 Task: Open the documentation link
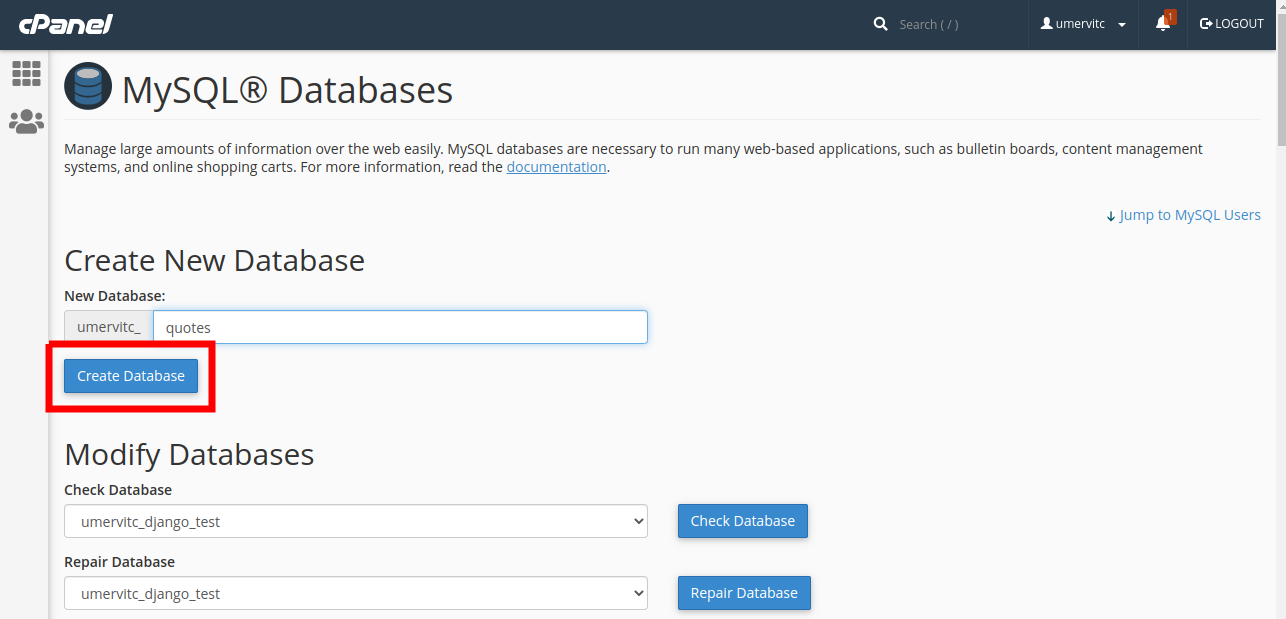[x=556, y=166]
